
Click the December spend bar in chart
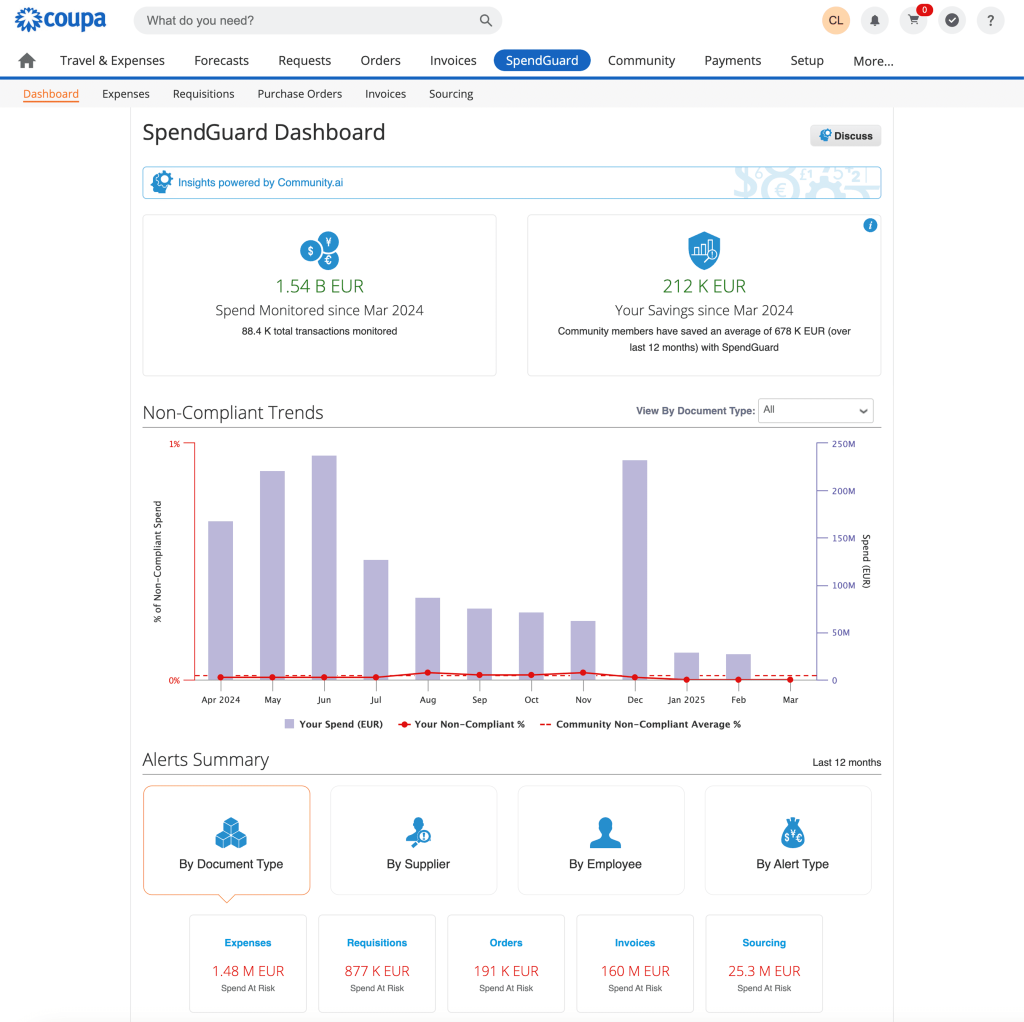pyautogui.click(x=635, y=568)
